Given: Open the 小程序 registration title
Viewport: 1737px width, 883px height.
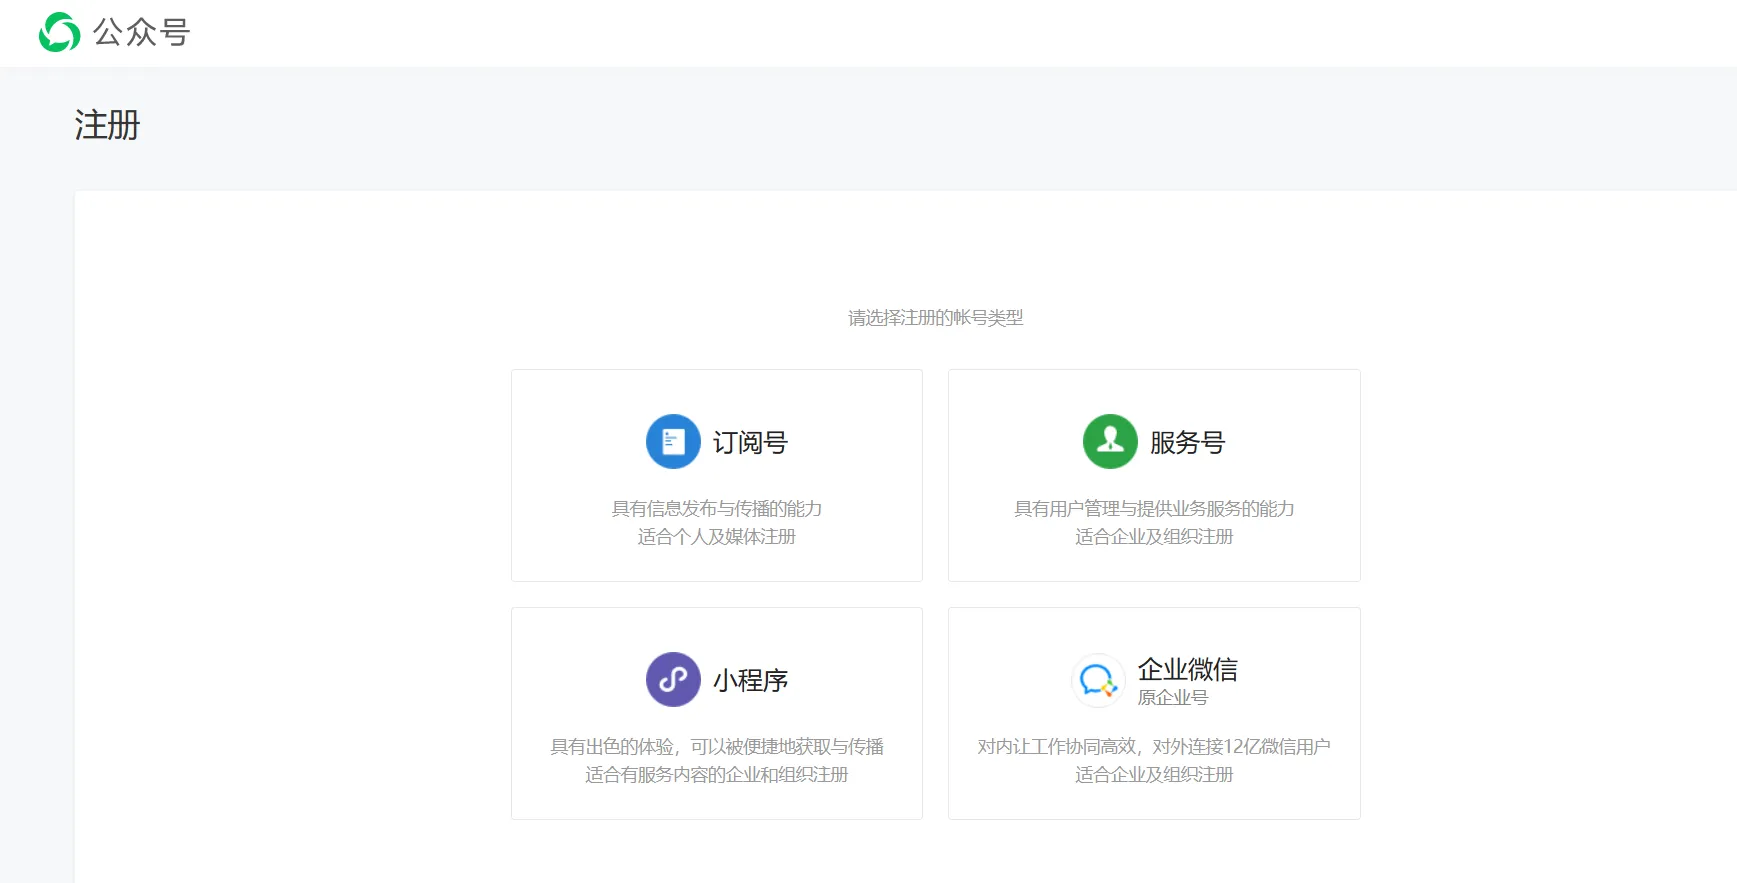Looking at the screenshot, I should [x=750, y=680].
